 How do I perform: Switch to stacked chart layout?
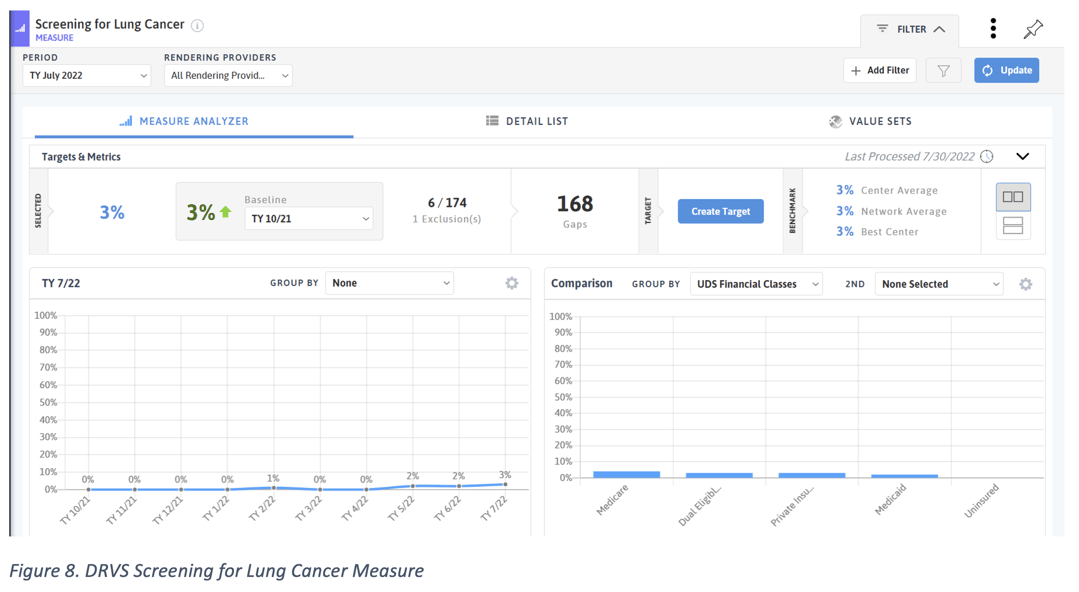pyautogui.click(x=1013, y=226)
